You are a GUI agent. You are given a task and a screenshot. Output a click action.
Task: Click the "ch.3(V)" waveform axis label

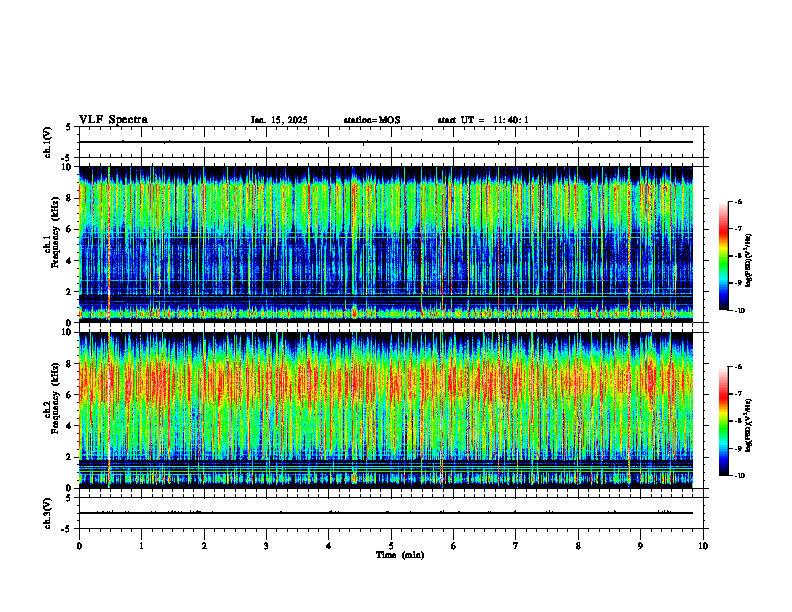47,513
